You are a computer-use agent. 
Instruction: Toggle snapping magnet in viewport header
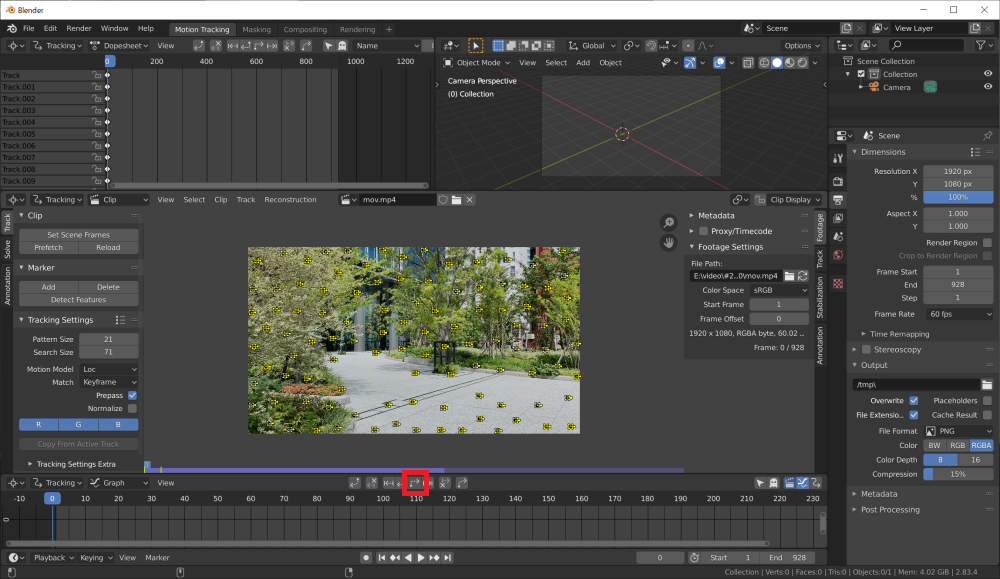[651, 45]
